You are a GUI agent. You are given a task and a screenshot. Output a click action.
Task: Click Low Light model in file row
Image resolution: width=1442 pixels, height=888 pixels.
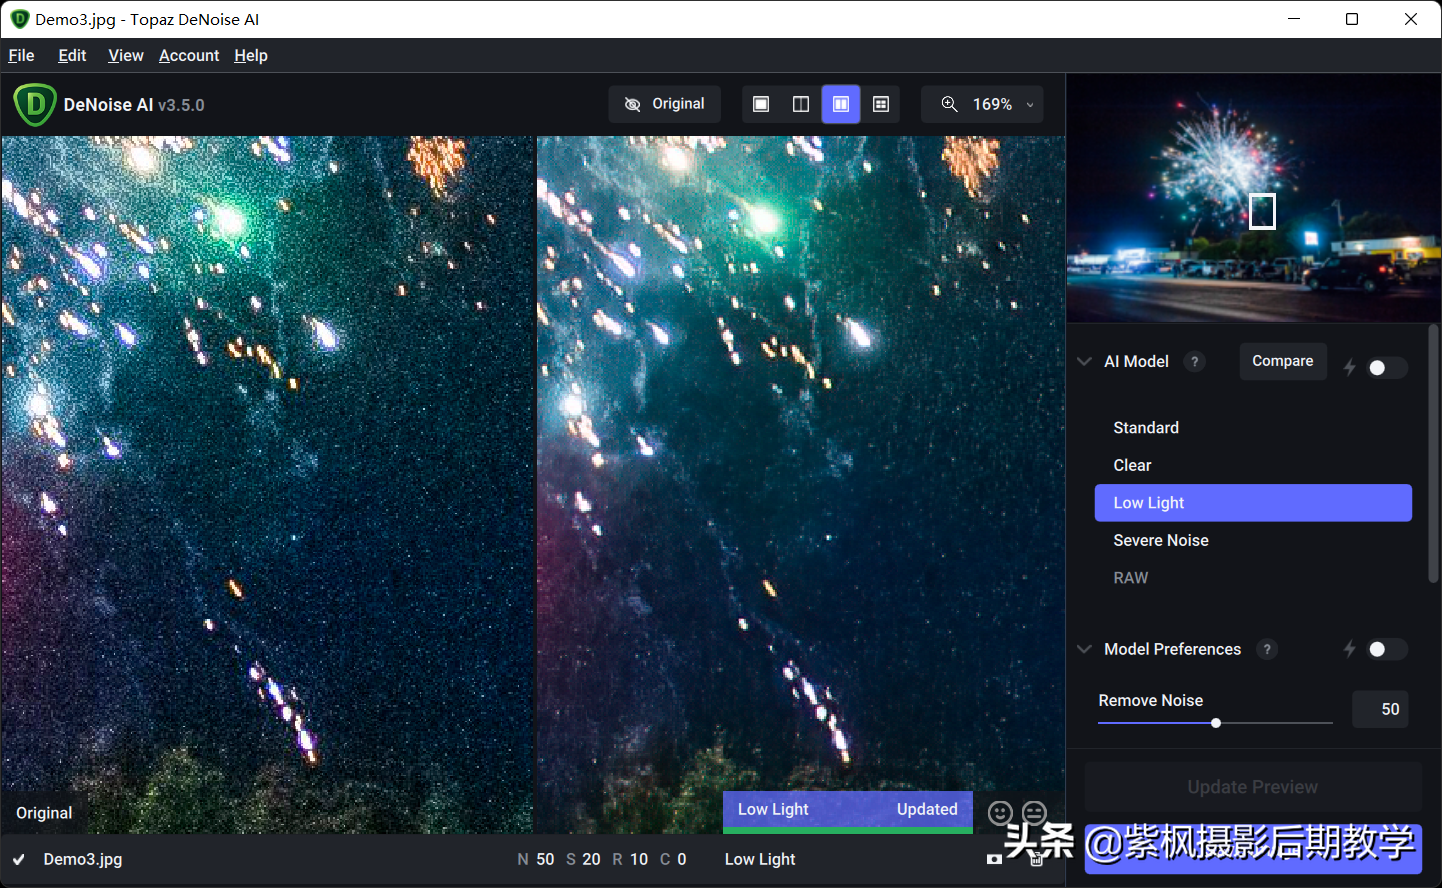(760, 859)
